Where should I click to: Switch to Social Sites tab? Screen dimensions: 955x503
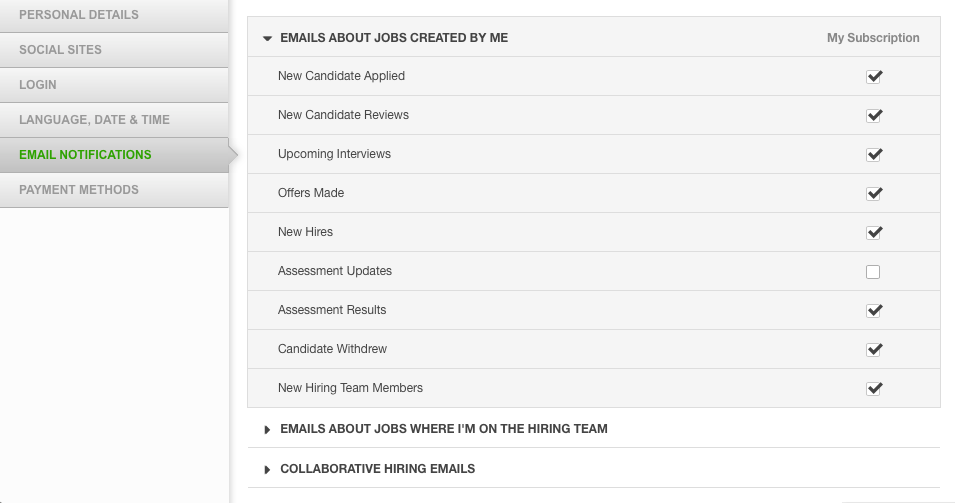click(114, 50)
